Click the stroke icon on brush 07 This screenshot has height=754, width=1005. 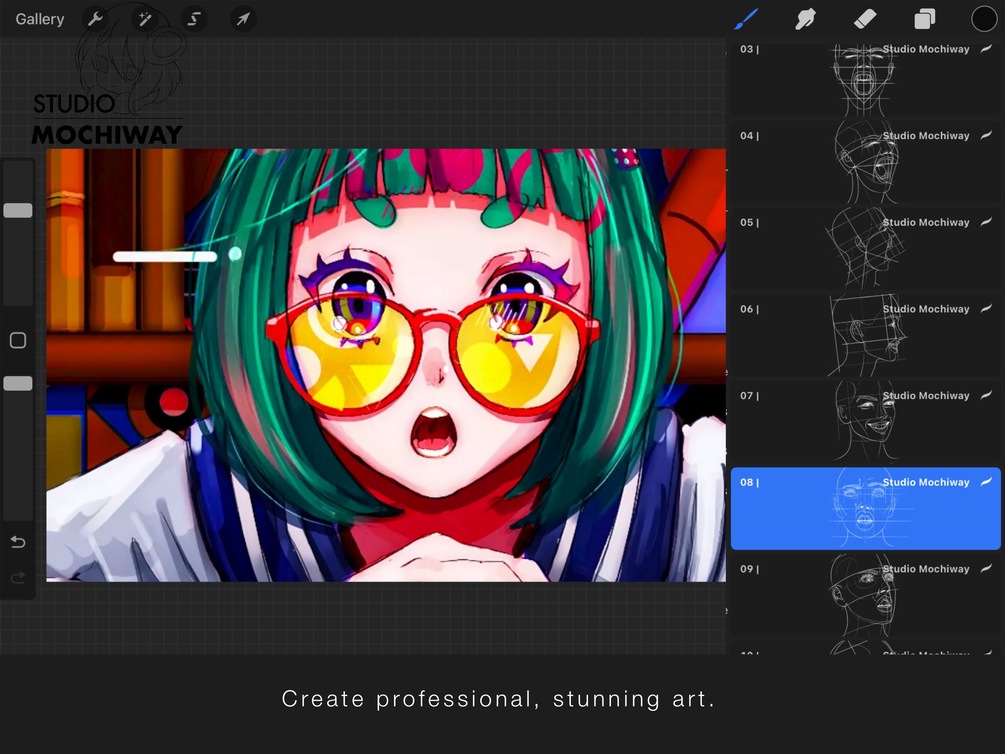[x=986, y=395]
